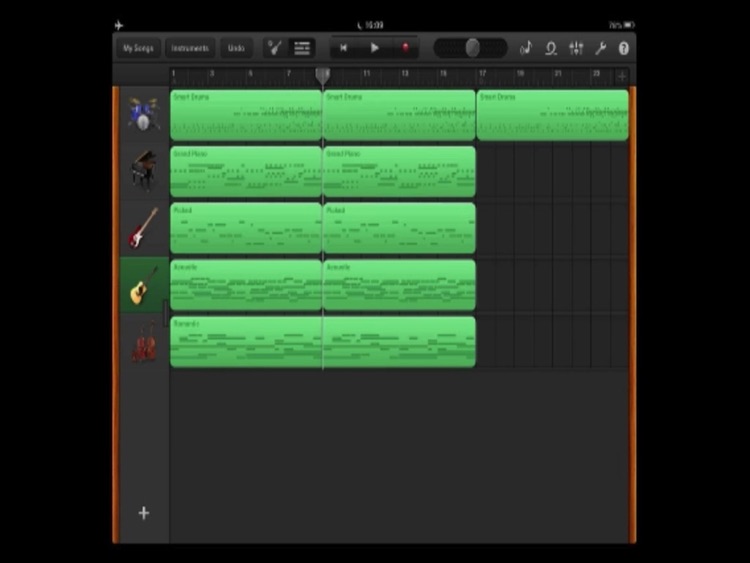The width and height of the screenshot is (750, 563).
Task: Select Grand Piano region starting at bar 9
Action: click(x=399, y=172)
